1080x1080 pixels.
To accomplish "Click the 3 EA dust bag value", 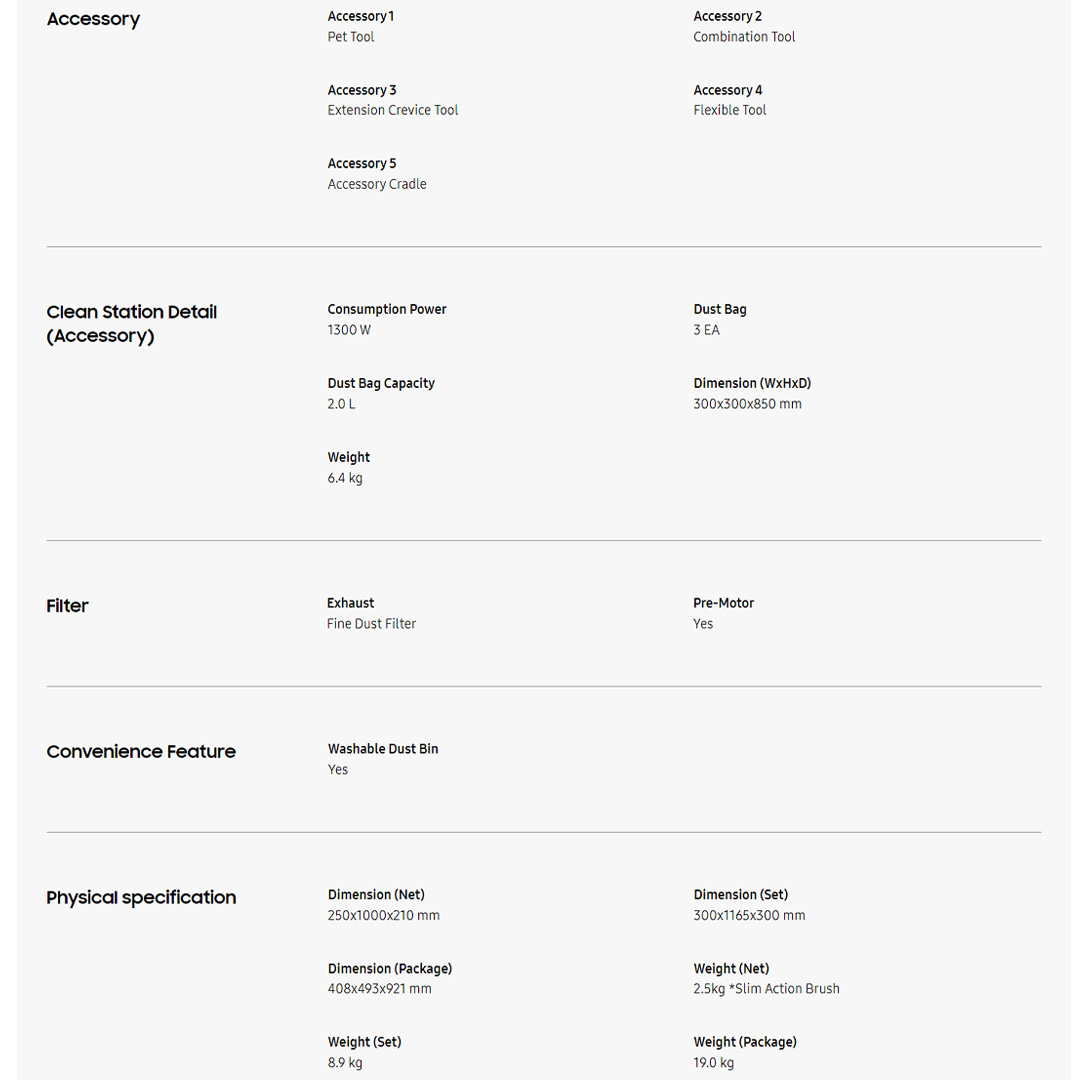I will [x=706, y=330].
